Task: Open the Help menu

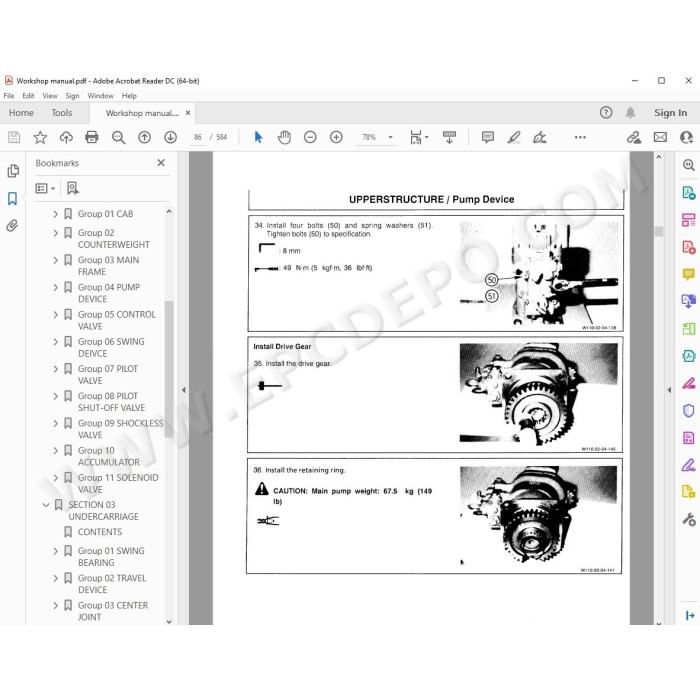Action: [129, 96]
